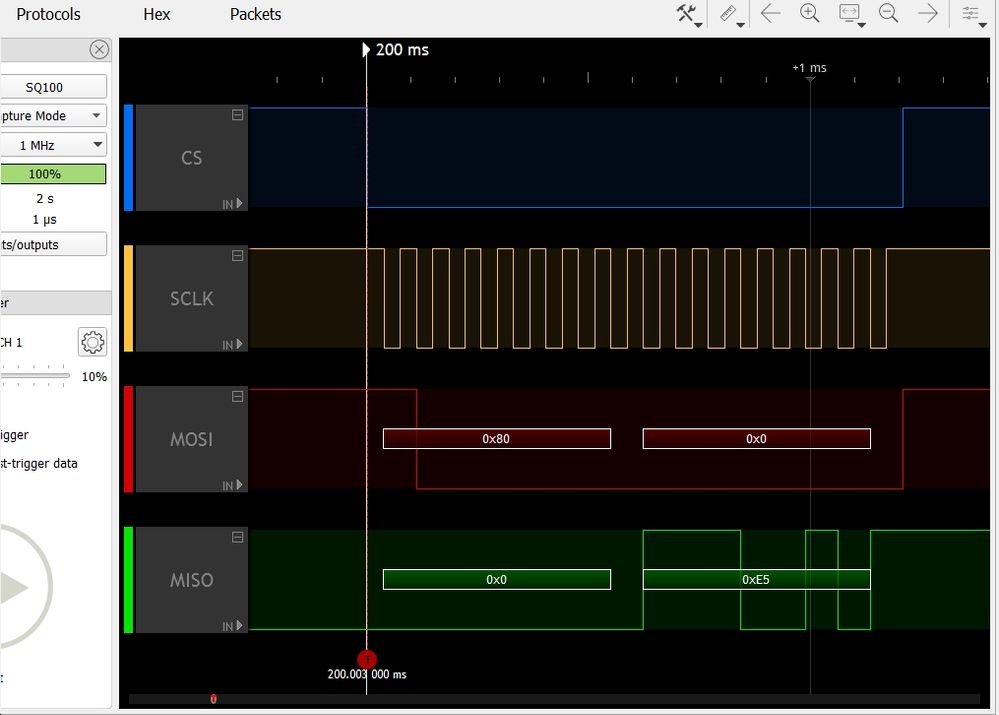Open the 1 MHz sampling rate dropdown

(x=53, y=145)
